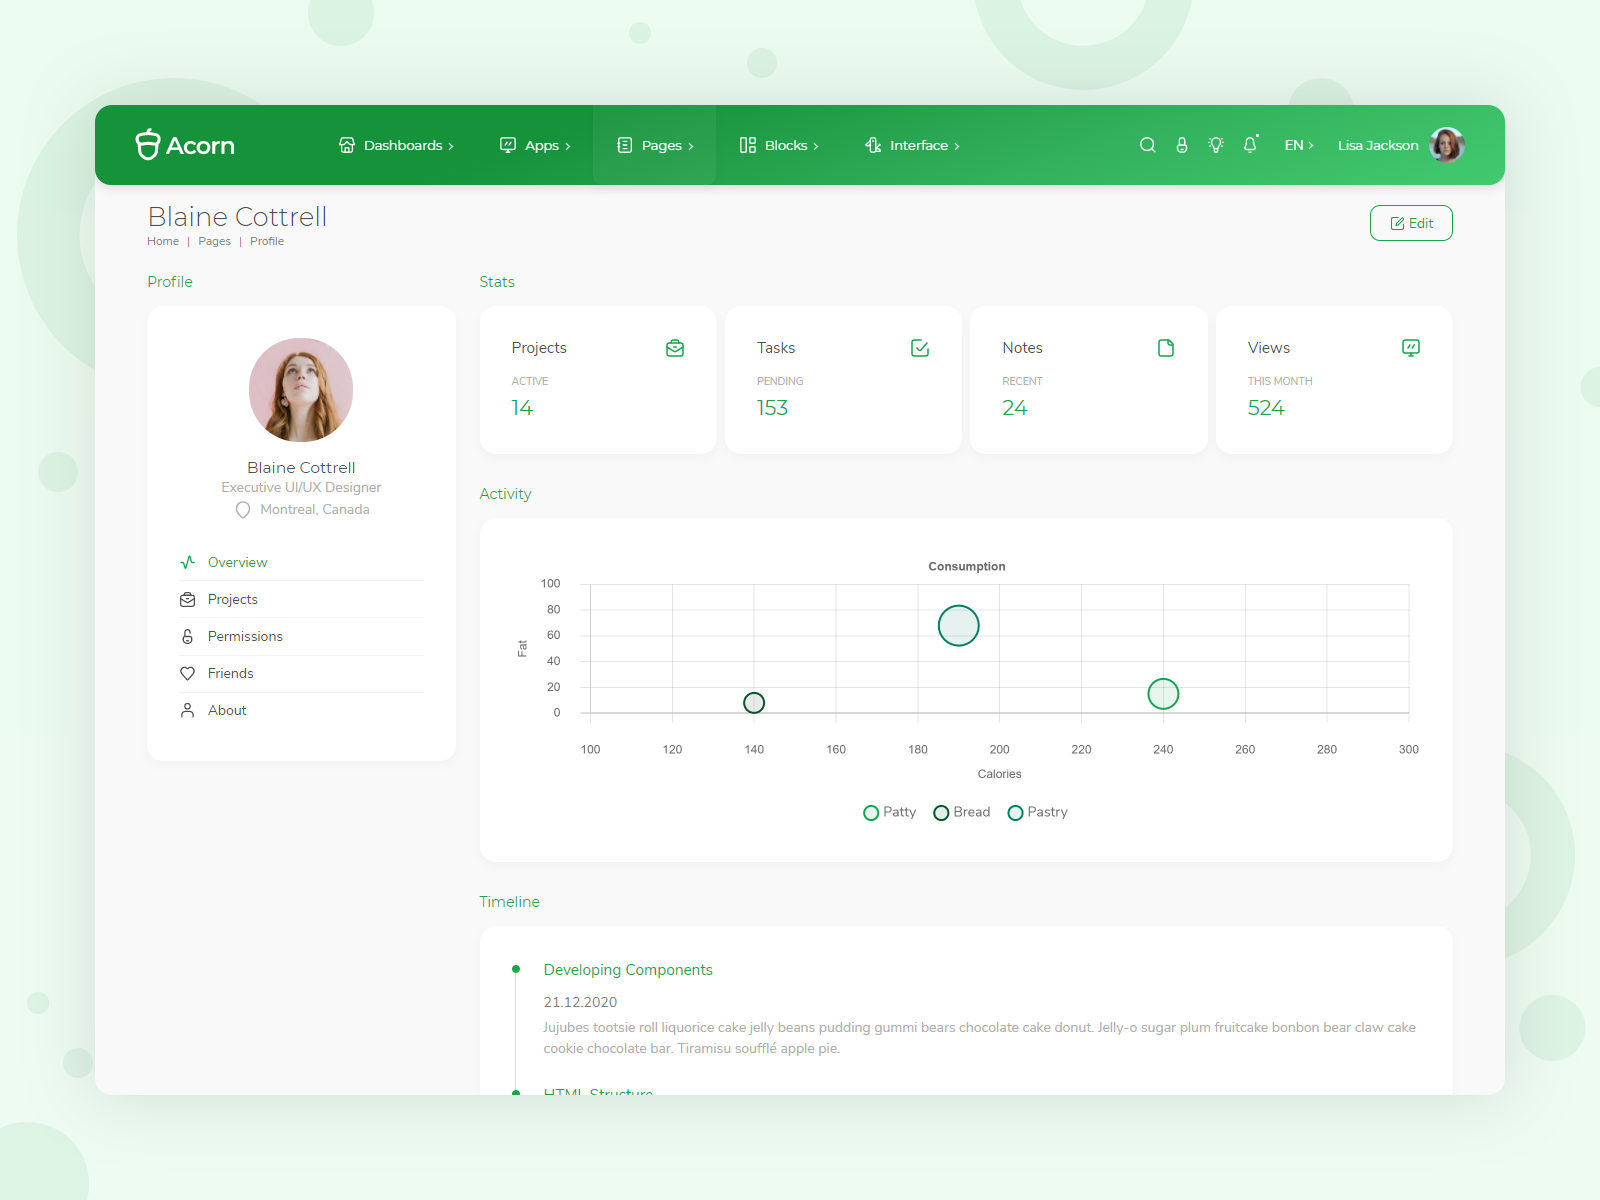Open the Home breadcrumb link
This screenshot has height=1200, width=1600.
click(x=162, y=241)
